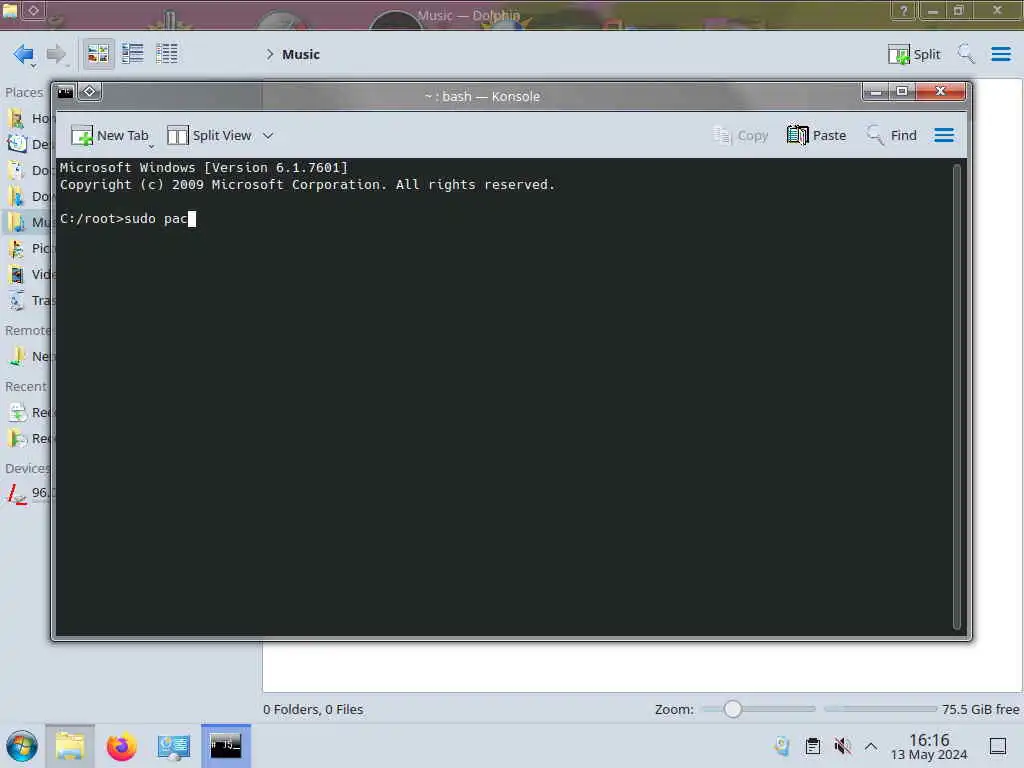Click Paste in Konsole toolbar

816,136
